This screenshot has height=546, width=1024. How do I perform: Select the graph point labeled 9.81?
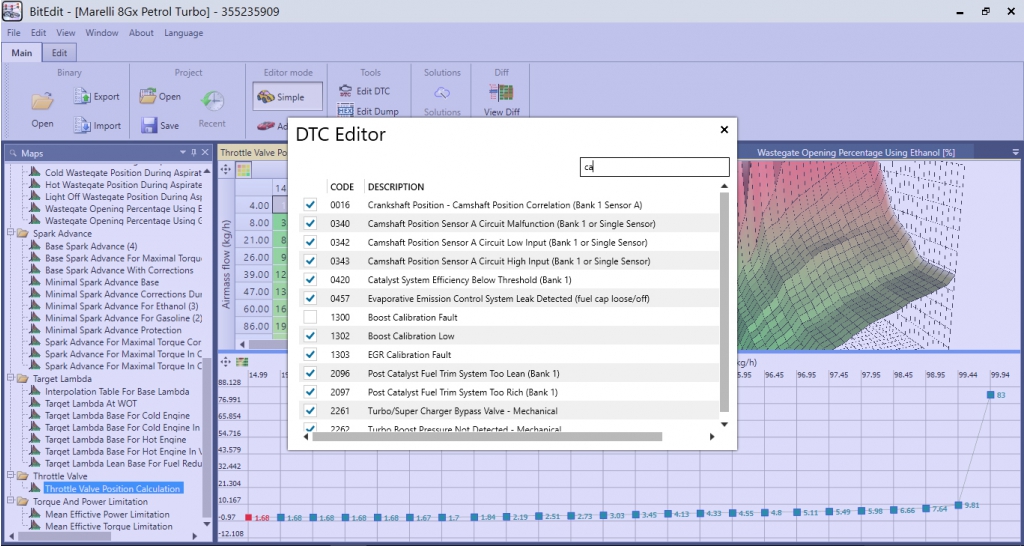(x=958, y=505)
